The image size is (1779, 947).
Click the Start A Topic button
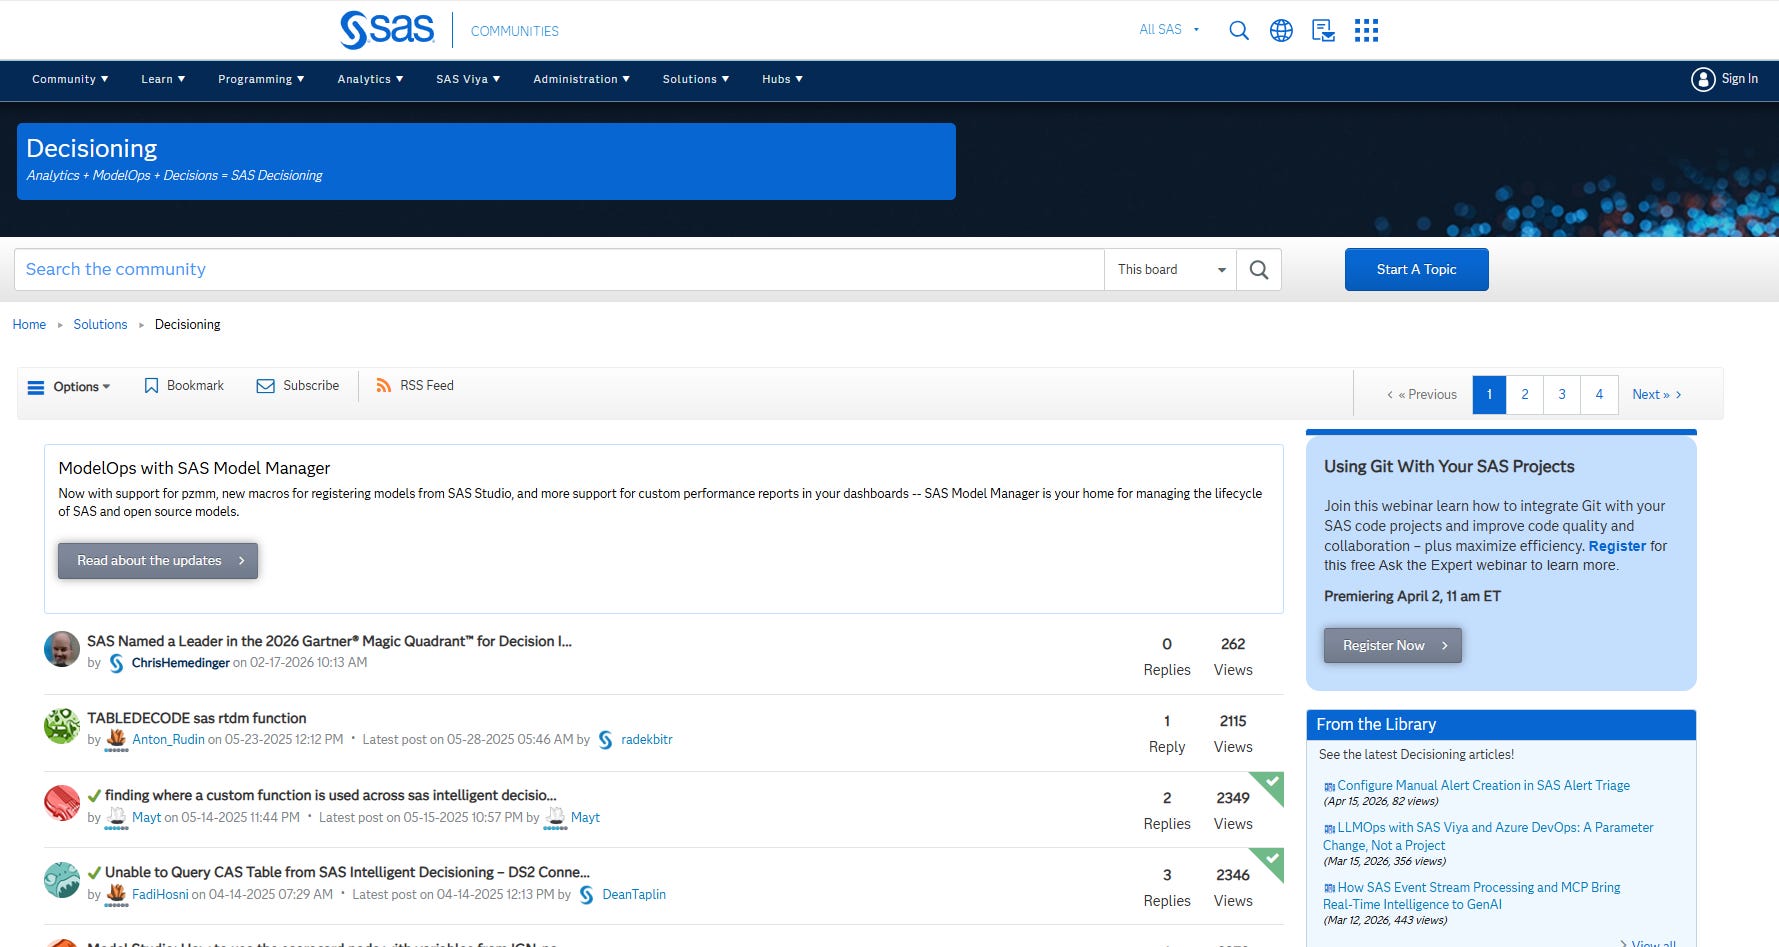(1416, 270)
